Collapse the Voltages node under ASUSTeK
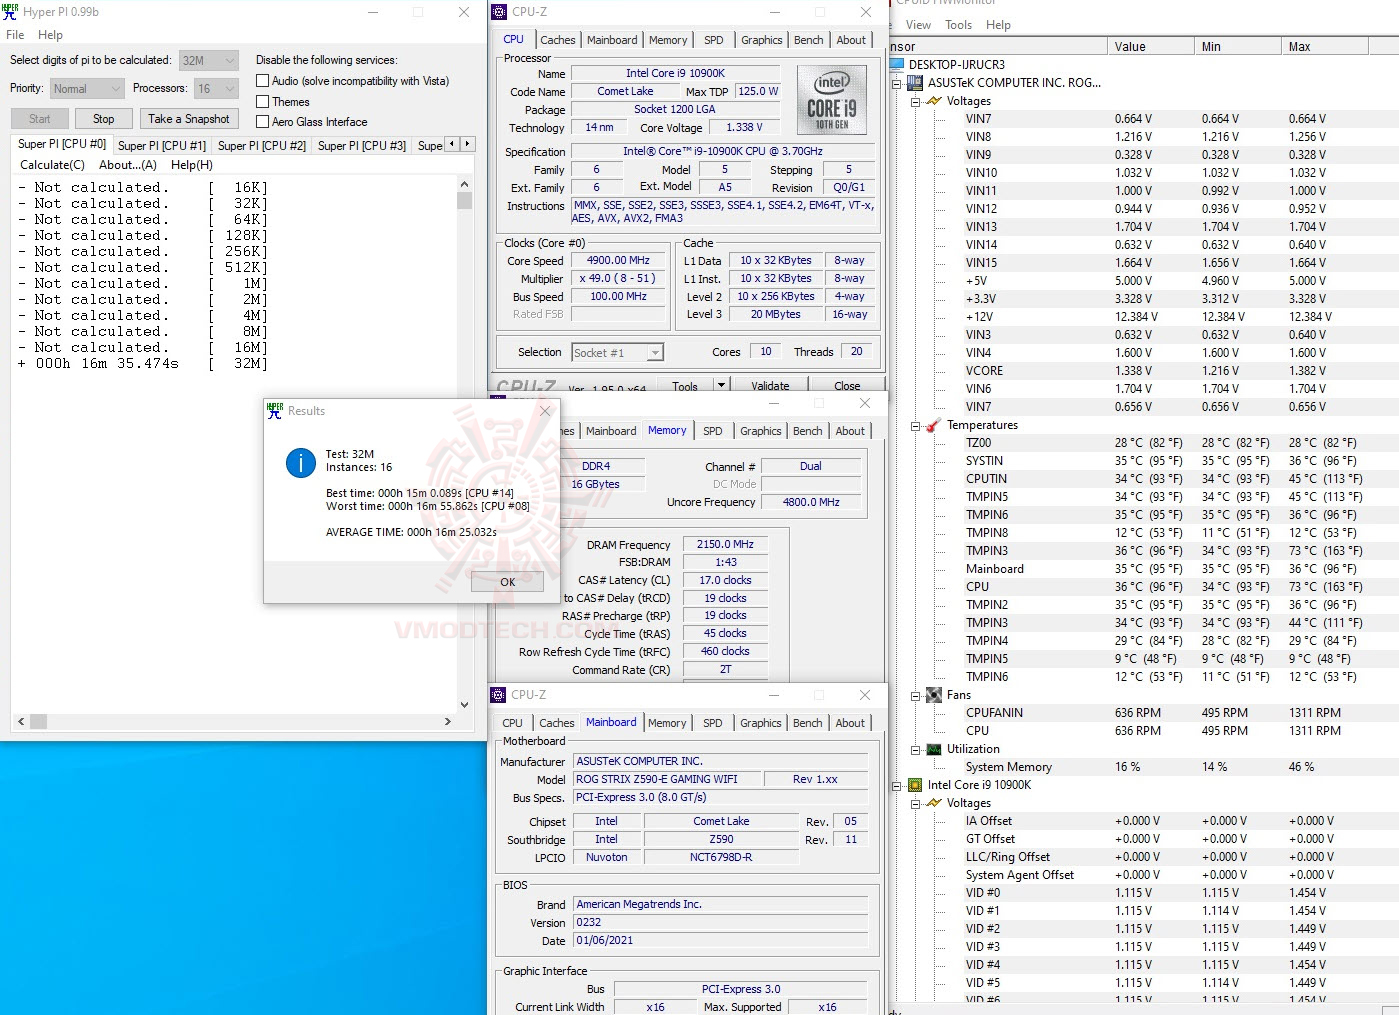1399x1015 pixels. pos(915,101)
